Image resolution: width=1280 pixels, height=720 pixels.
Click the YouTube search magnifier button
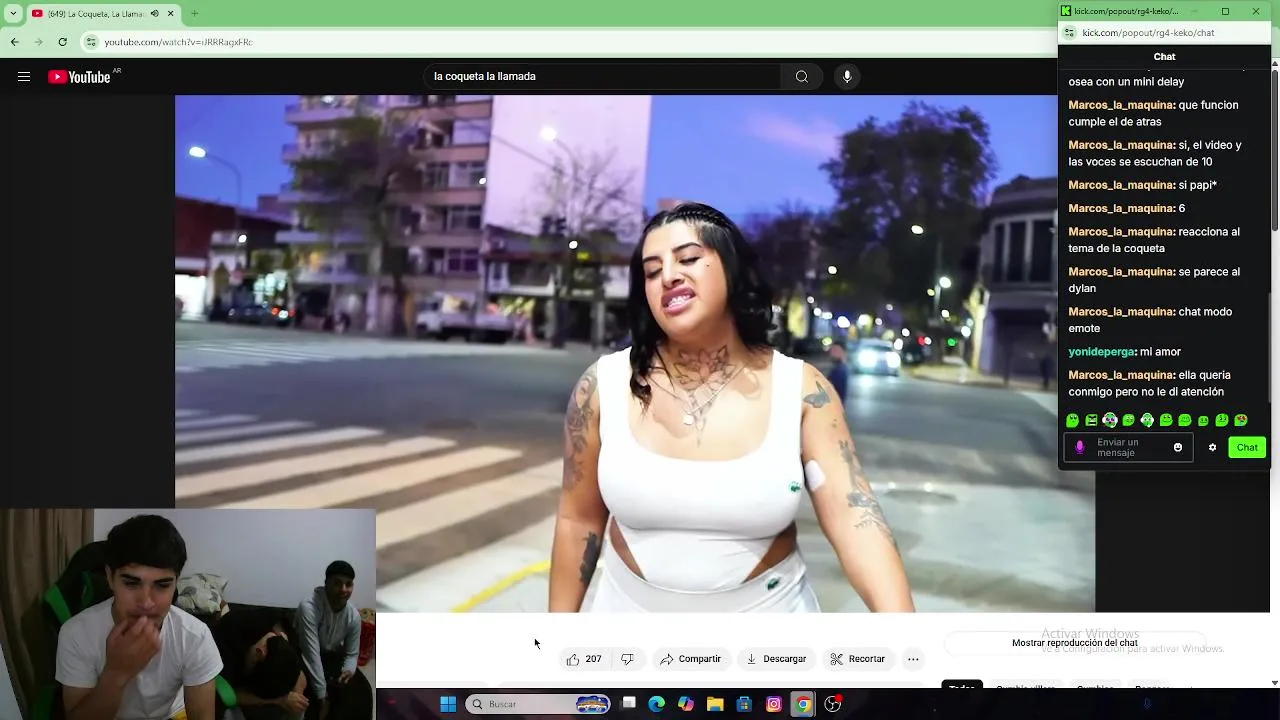[x=802, y=77]
